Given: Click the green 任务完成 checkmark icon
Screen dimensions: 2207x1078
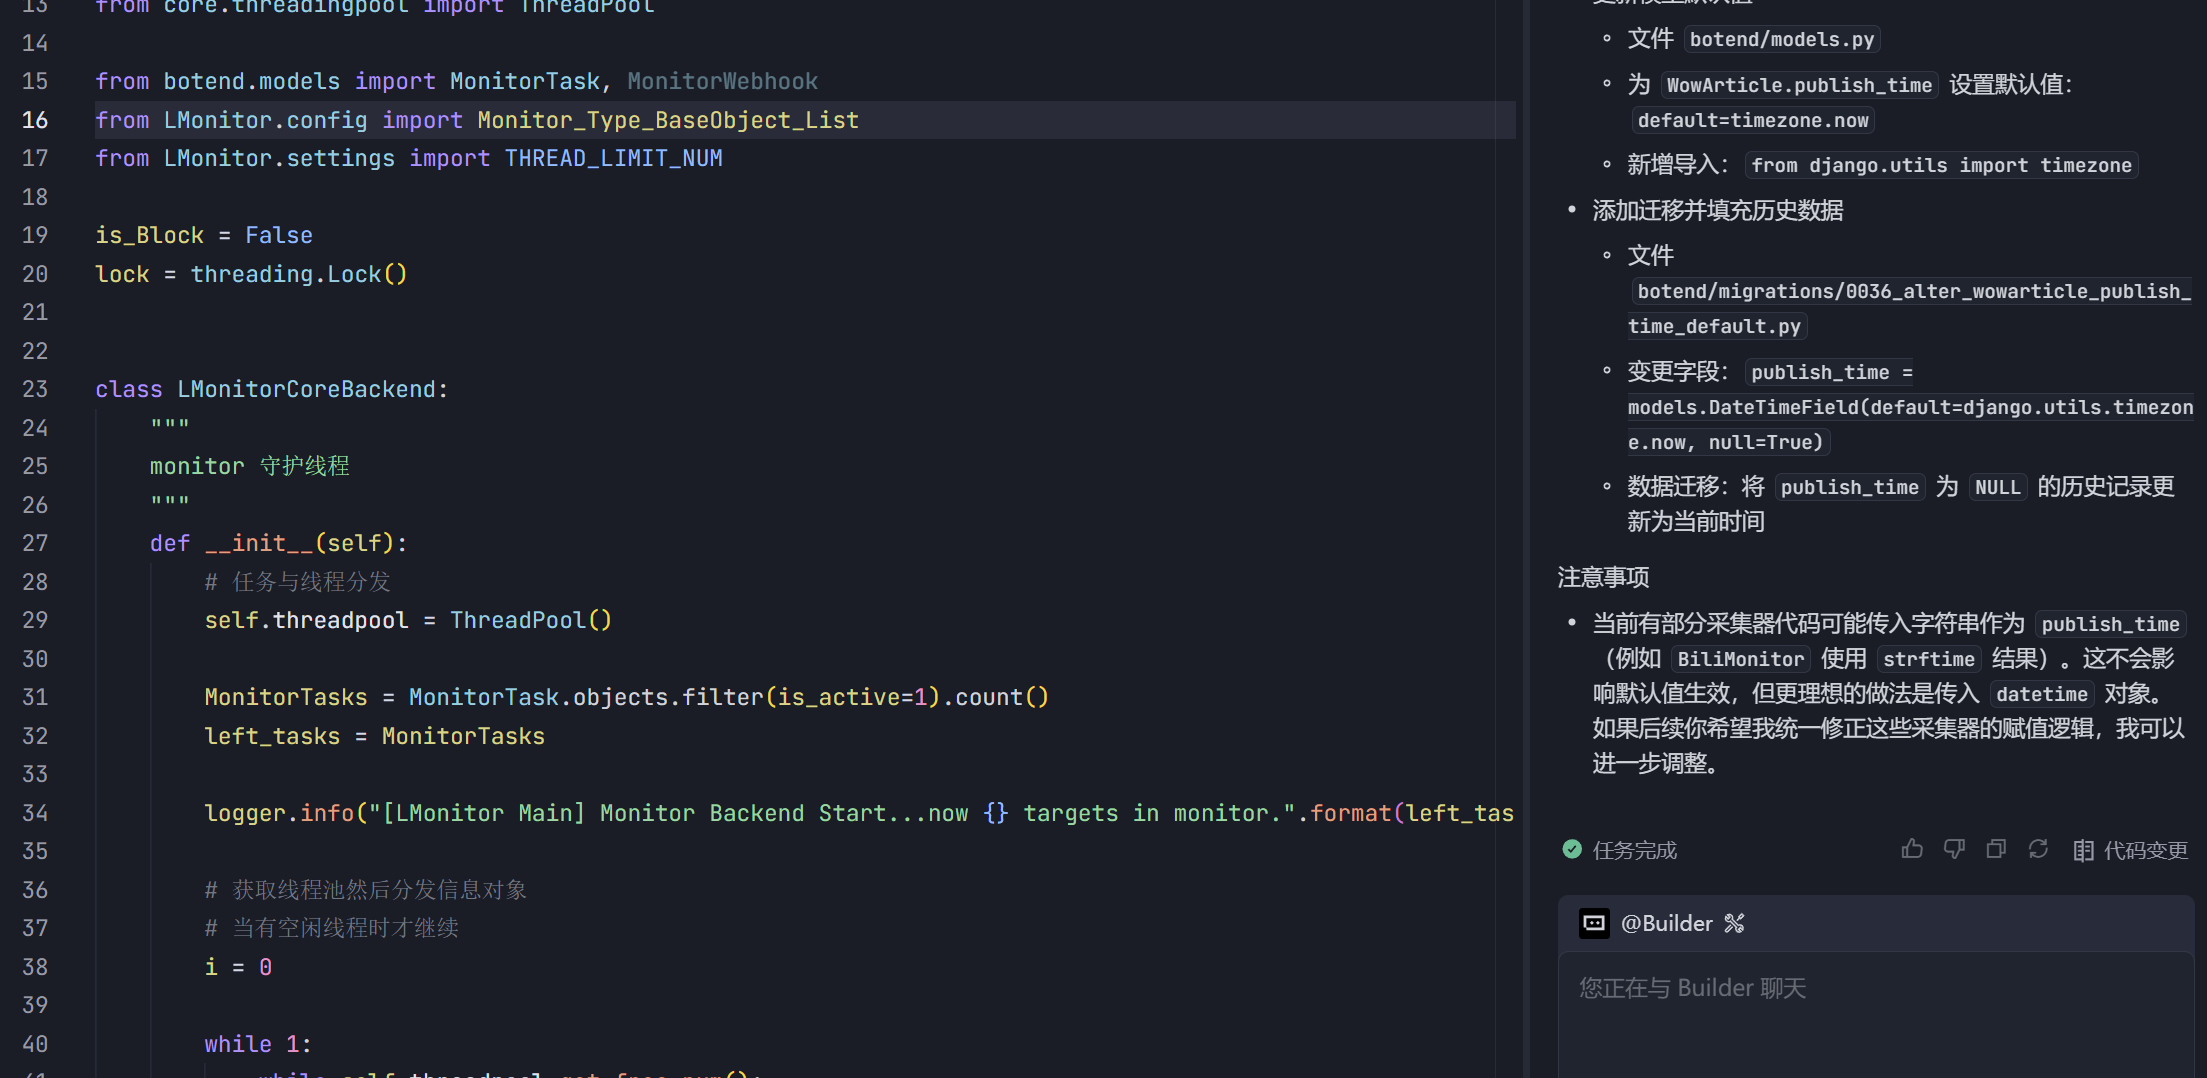Looking at the screenshot, I should tap(1572, 850).
